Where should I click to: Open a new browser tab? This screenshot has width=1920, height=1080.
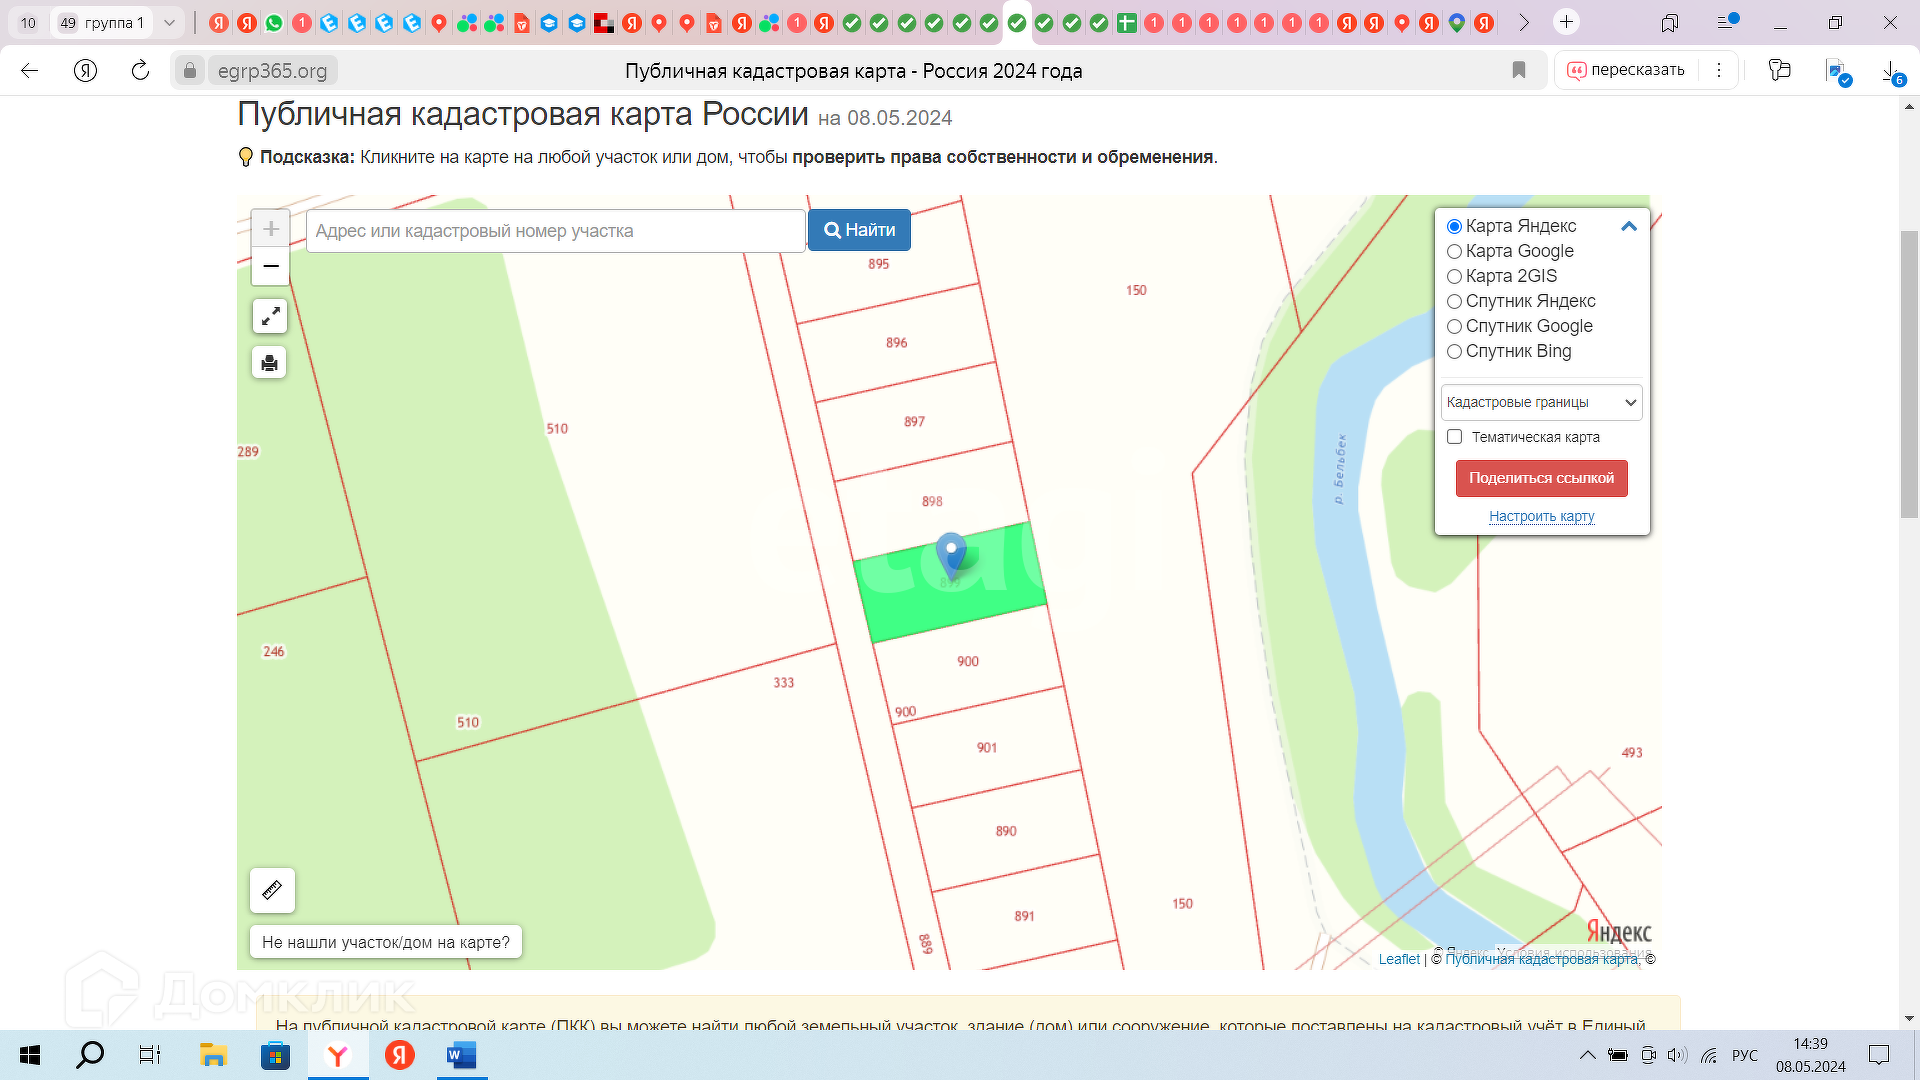(1566, 22)
